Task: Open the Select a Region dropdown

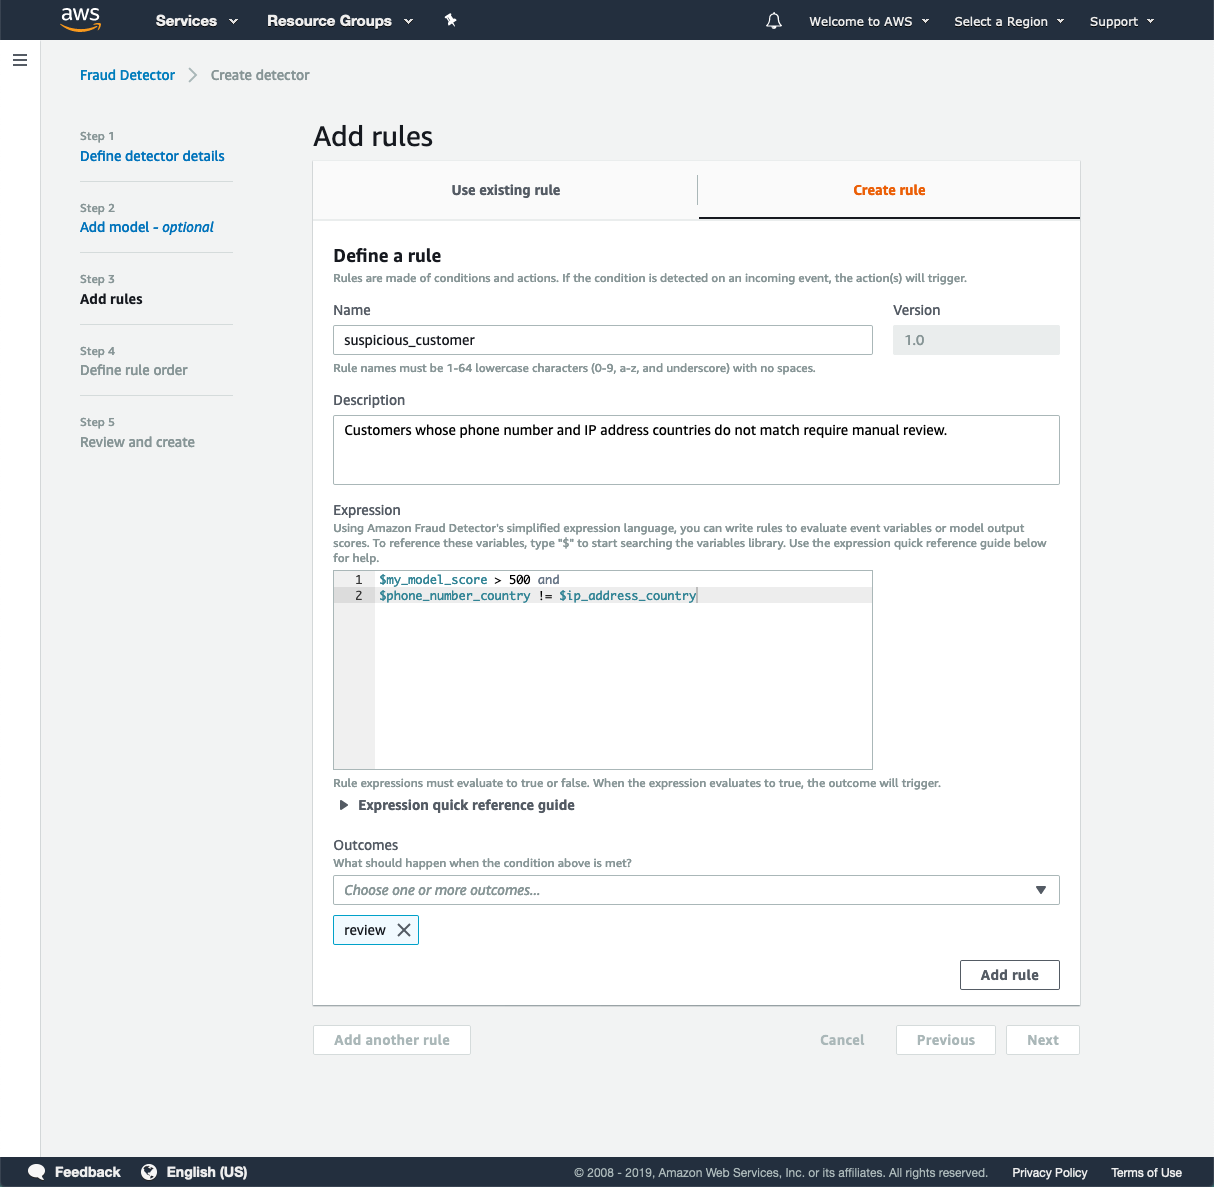Action: click(x=1009, y=21)
